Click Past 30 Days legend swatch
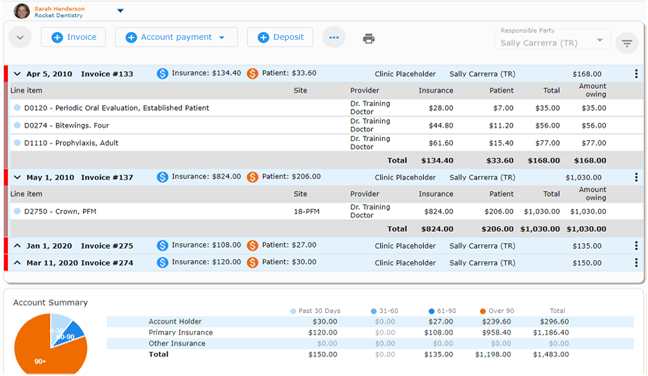This screenshot has height=376, width=648. point(293,311)
